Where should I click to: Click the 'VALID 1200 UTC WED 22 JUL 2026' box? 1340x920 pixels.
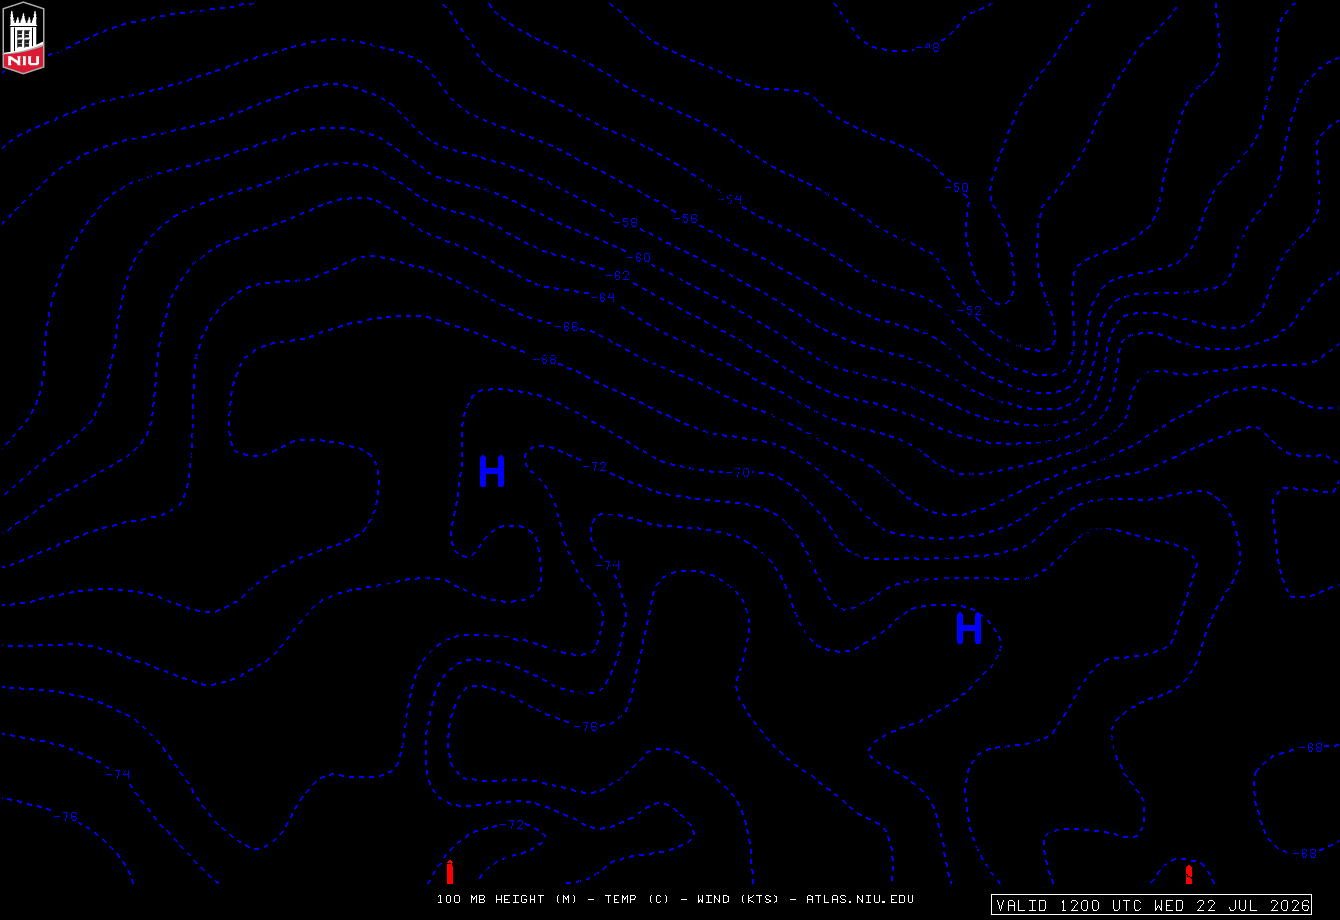coord(1152,905)
